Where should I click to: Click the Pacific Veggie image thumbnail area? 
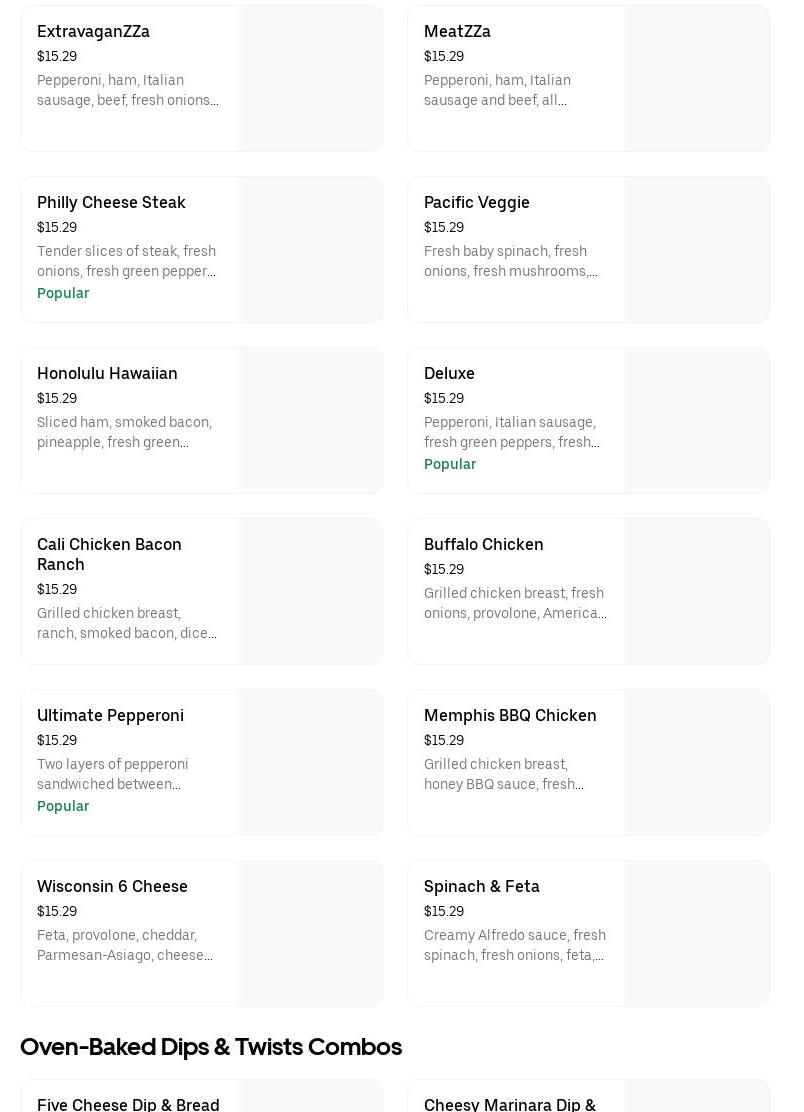[x=697, y=250]
